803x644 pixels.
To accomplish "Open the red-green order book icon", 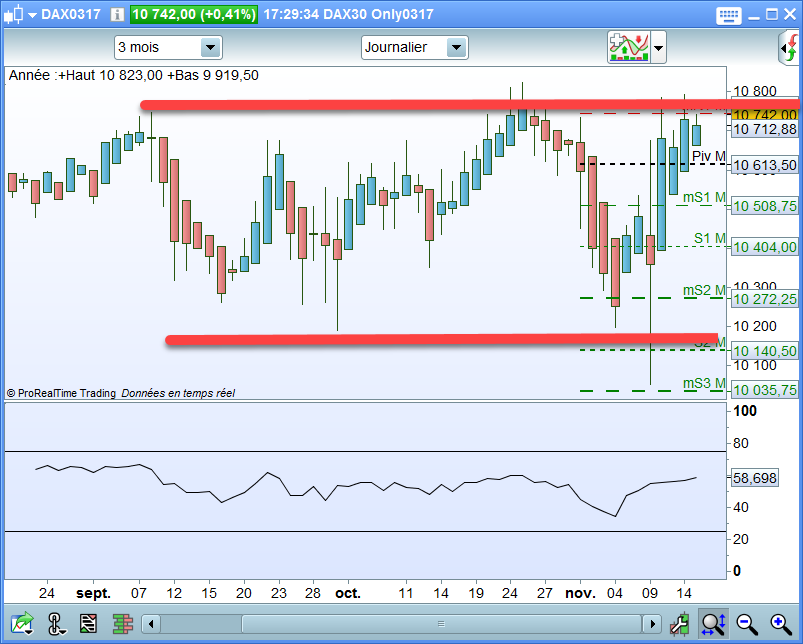I will point(122,624).
